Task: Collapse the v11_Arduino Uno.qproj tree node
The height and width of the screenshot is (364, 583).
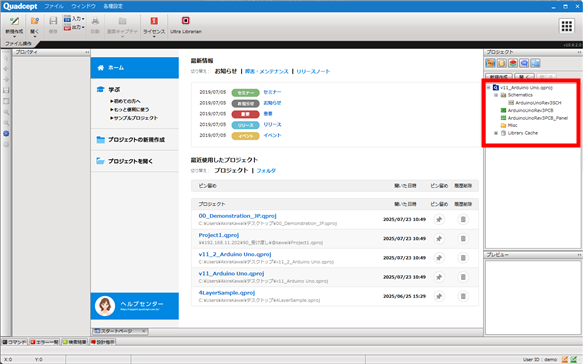Action: pyautogui.click(x=489, y=88)
